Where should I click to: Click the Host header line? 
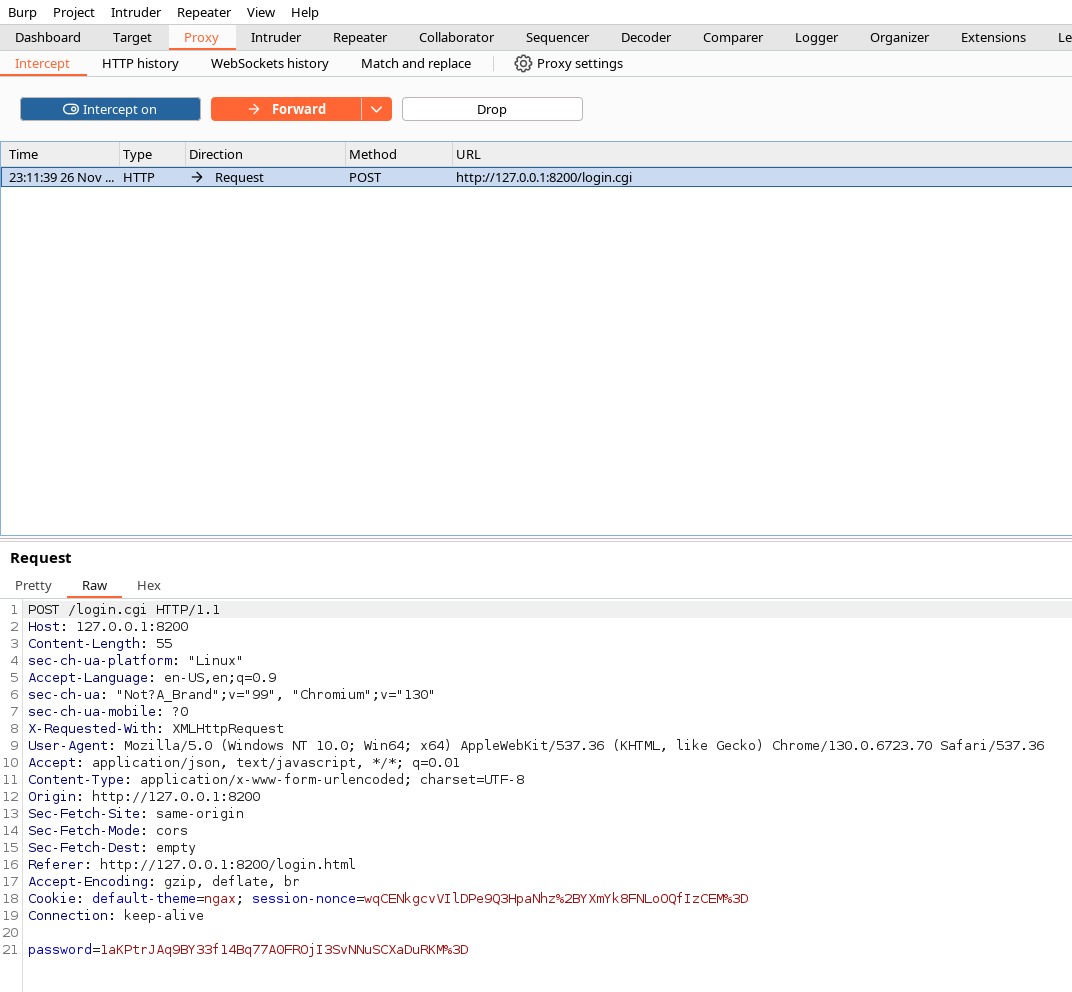108,626
